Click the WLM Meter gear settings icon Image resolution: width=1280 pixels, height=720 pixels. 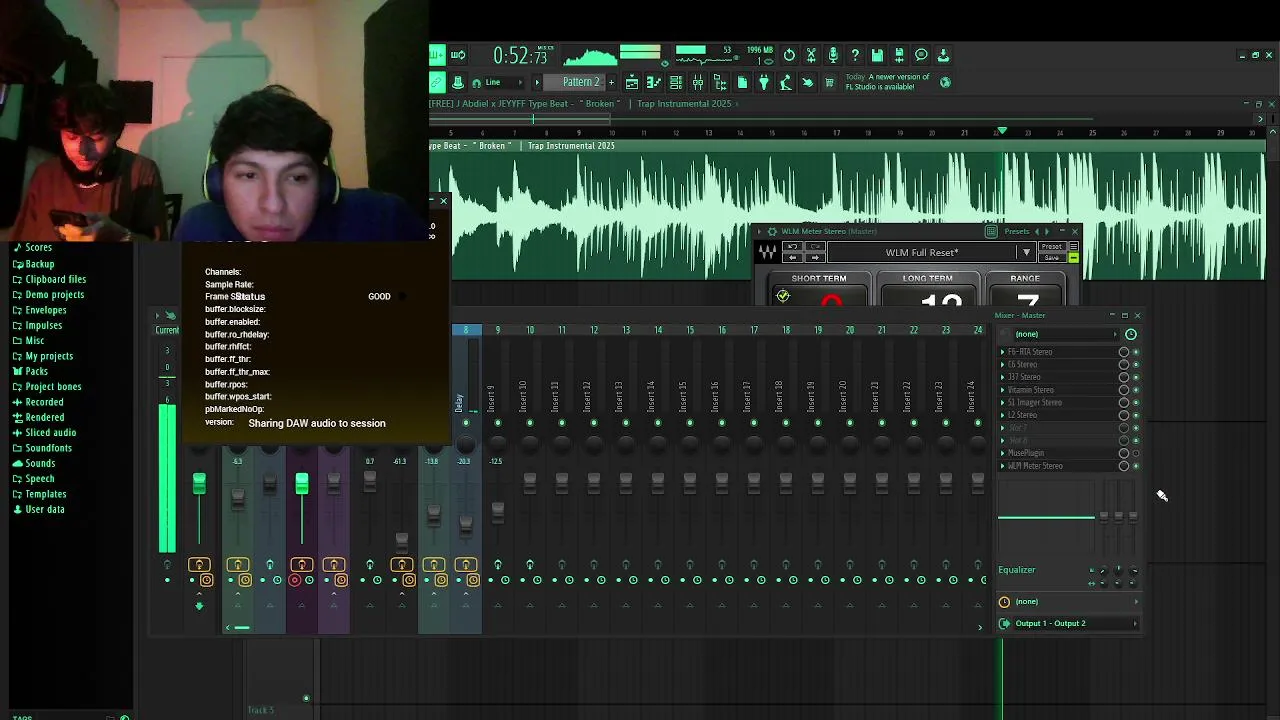(771, 231)
